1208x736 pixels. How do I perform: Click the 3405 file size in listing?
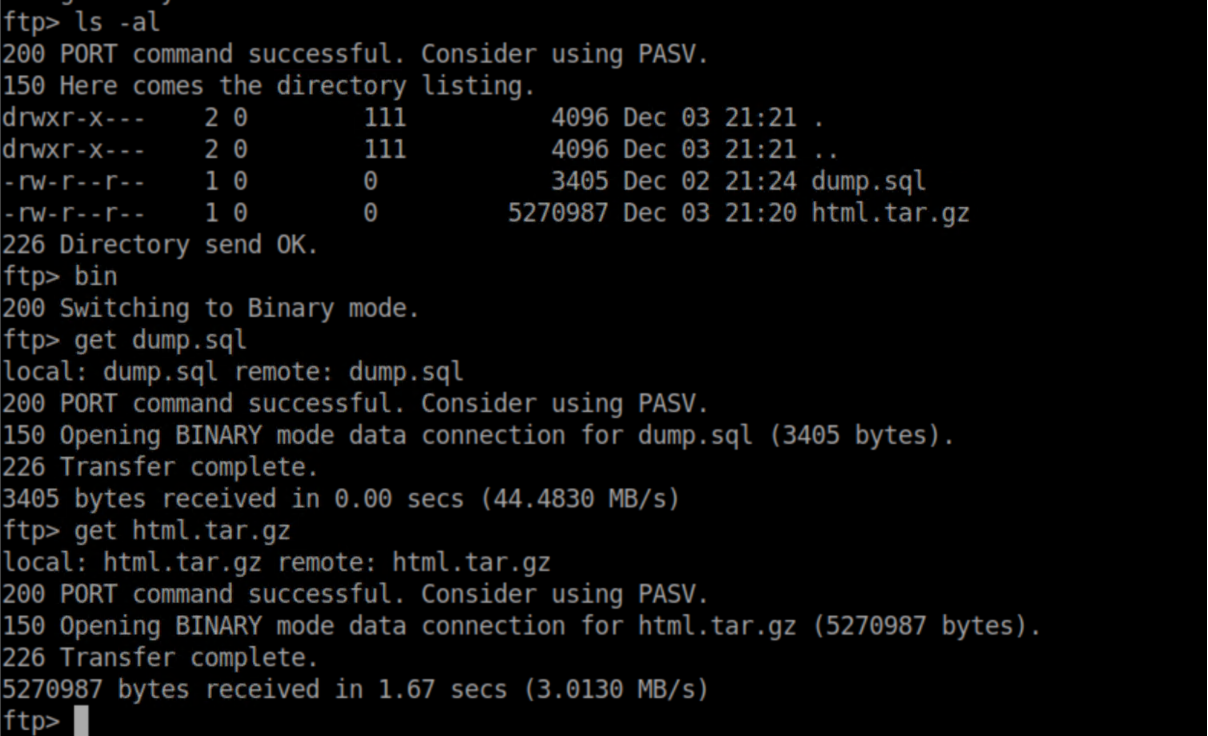pyautogui.click(x=579, y=181)
